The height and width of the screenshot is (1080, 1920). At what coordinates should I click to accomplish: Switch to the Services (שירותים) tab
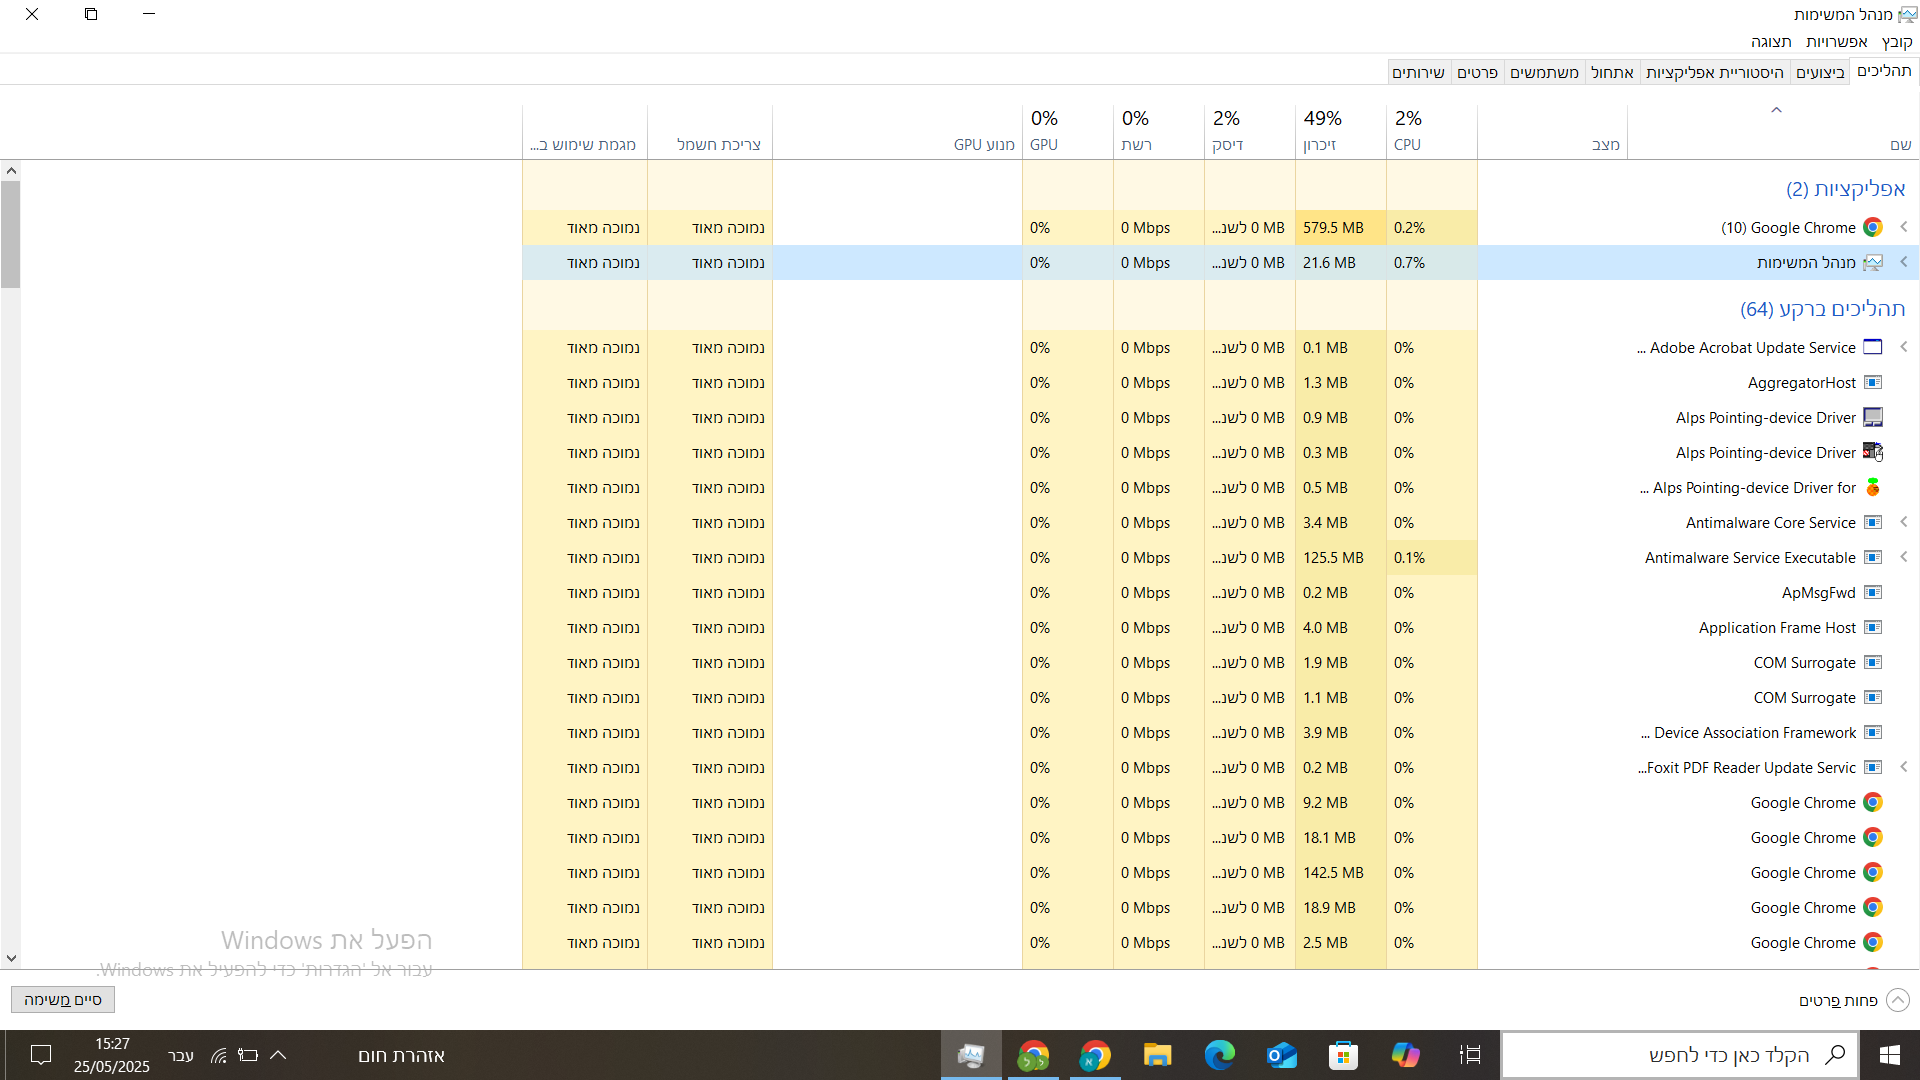coord(1418,72)
